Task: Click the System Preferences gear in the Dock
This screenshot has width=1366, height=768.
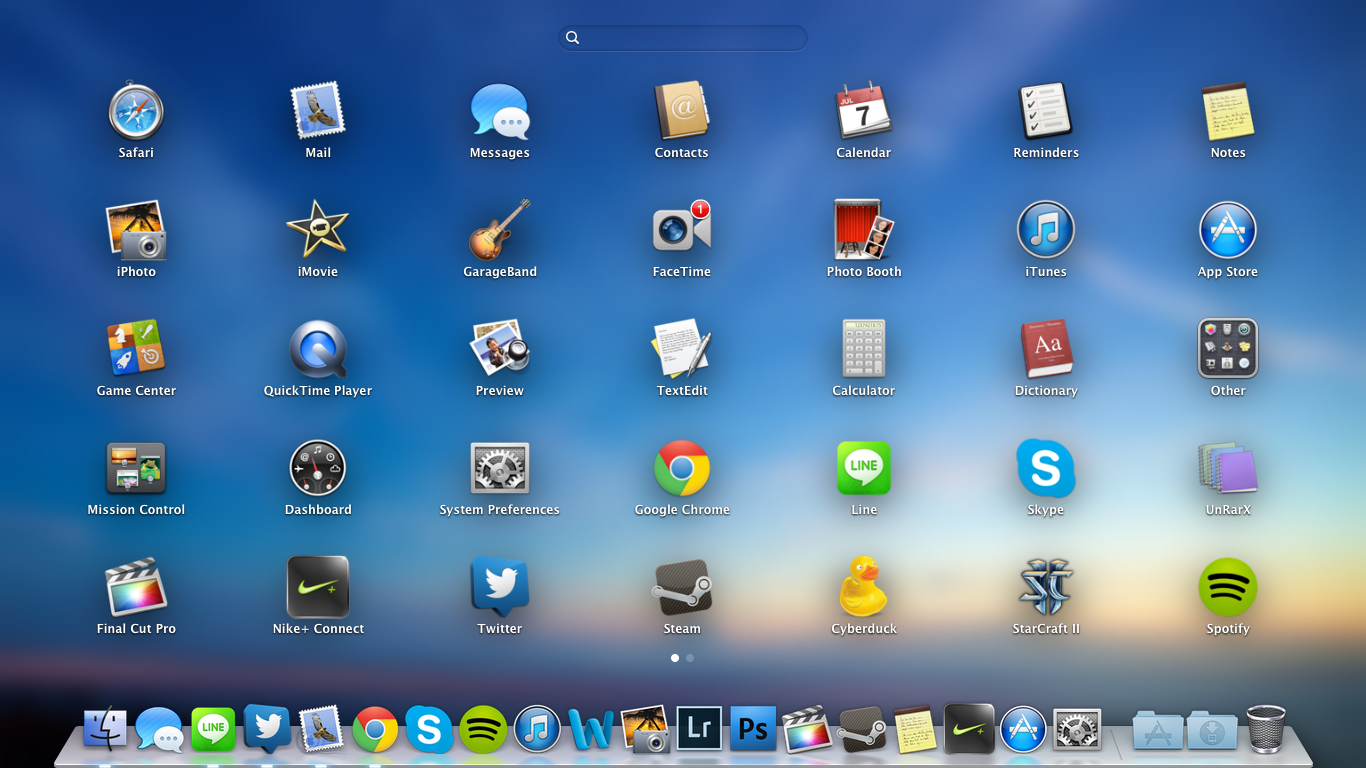Action: (x=1077, y=729)
